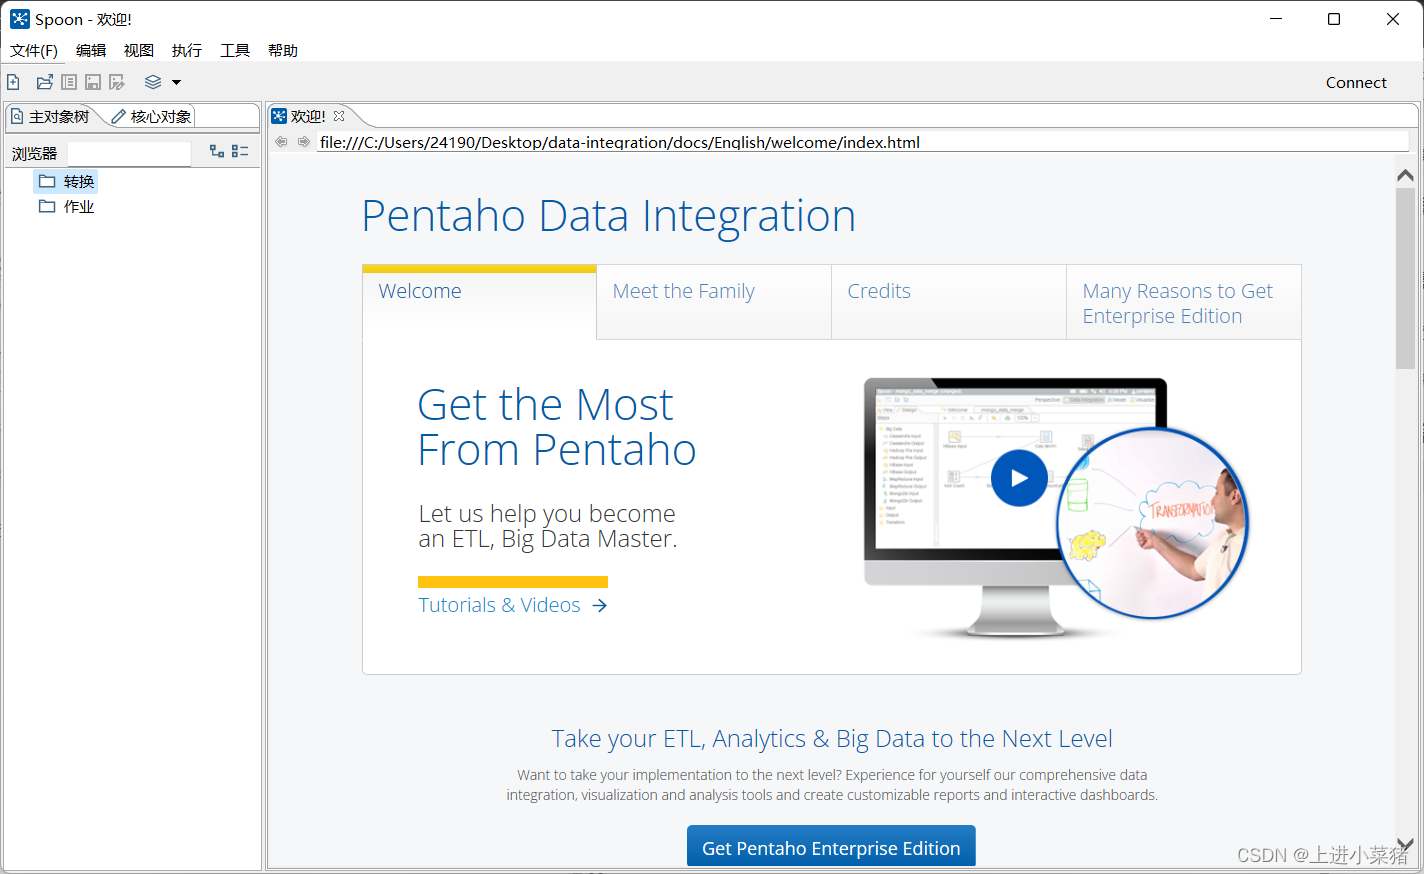Select the 作业 folder in tree
Image resolution: width=1424 pixels, height=874 pixels.
(x=67, y=206)
